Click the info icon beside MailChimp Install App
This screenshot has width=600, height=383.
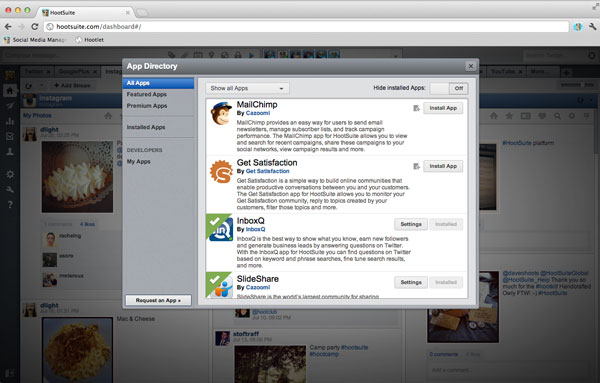(x=416, y=108)
